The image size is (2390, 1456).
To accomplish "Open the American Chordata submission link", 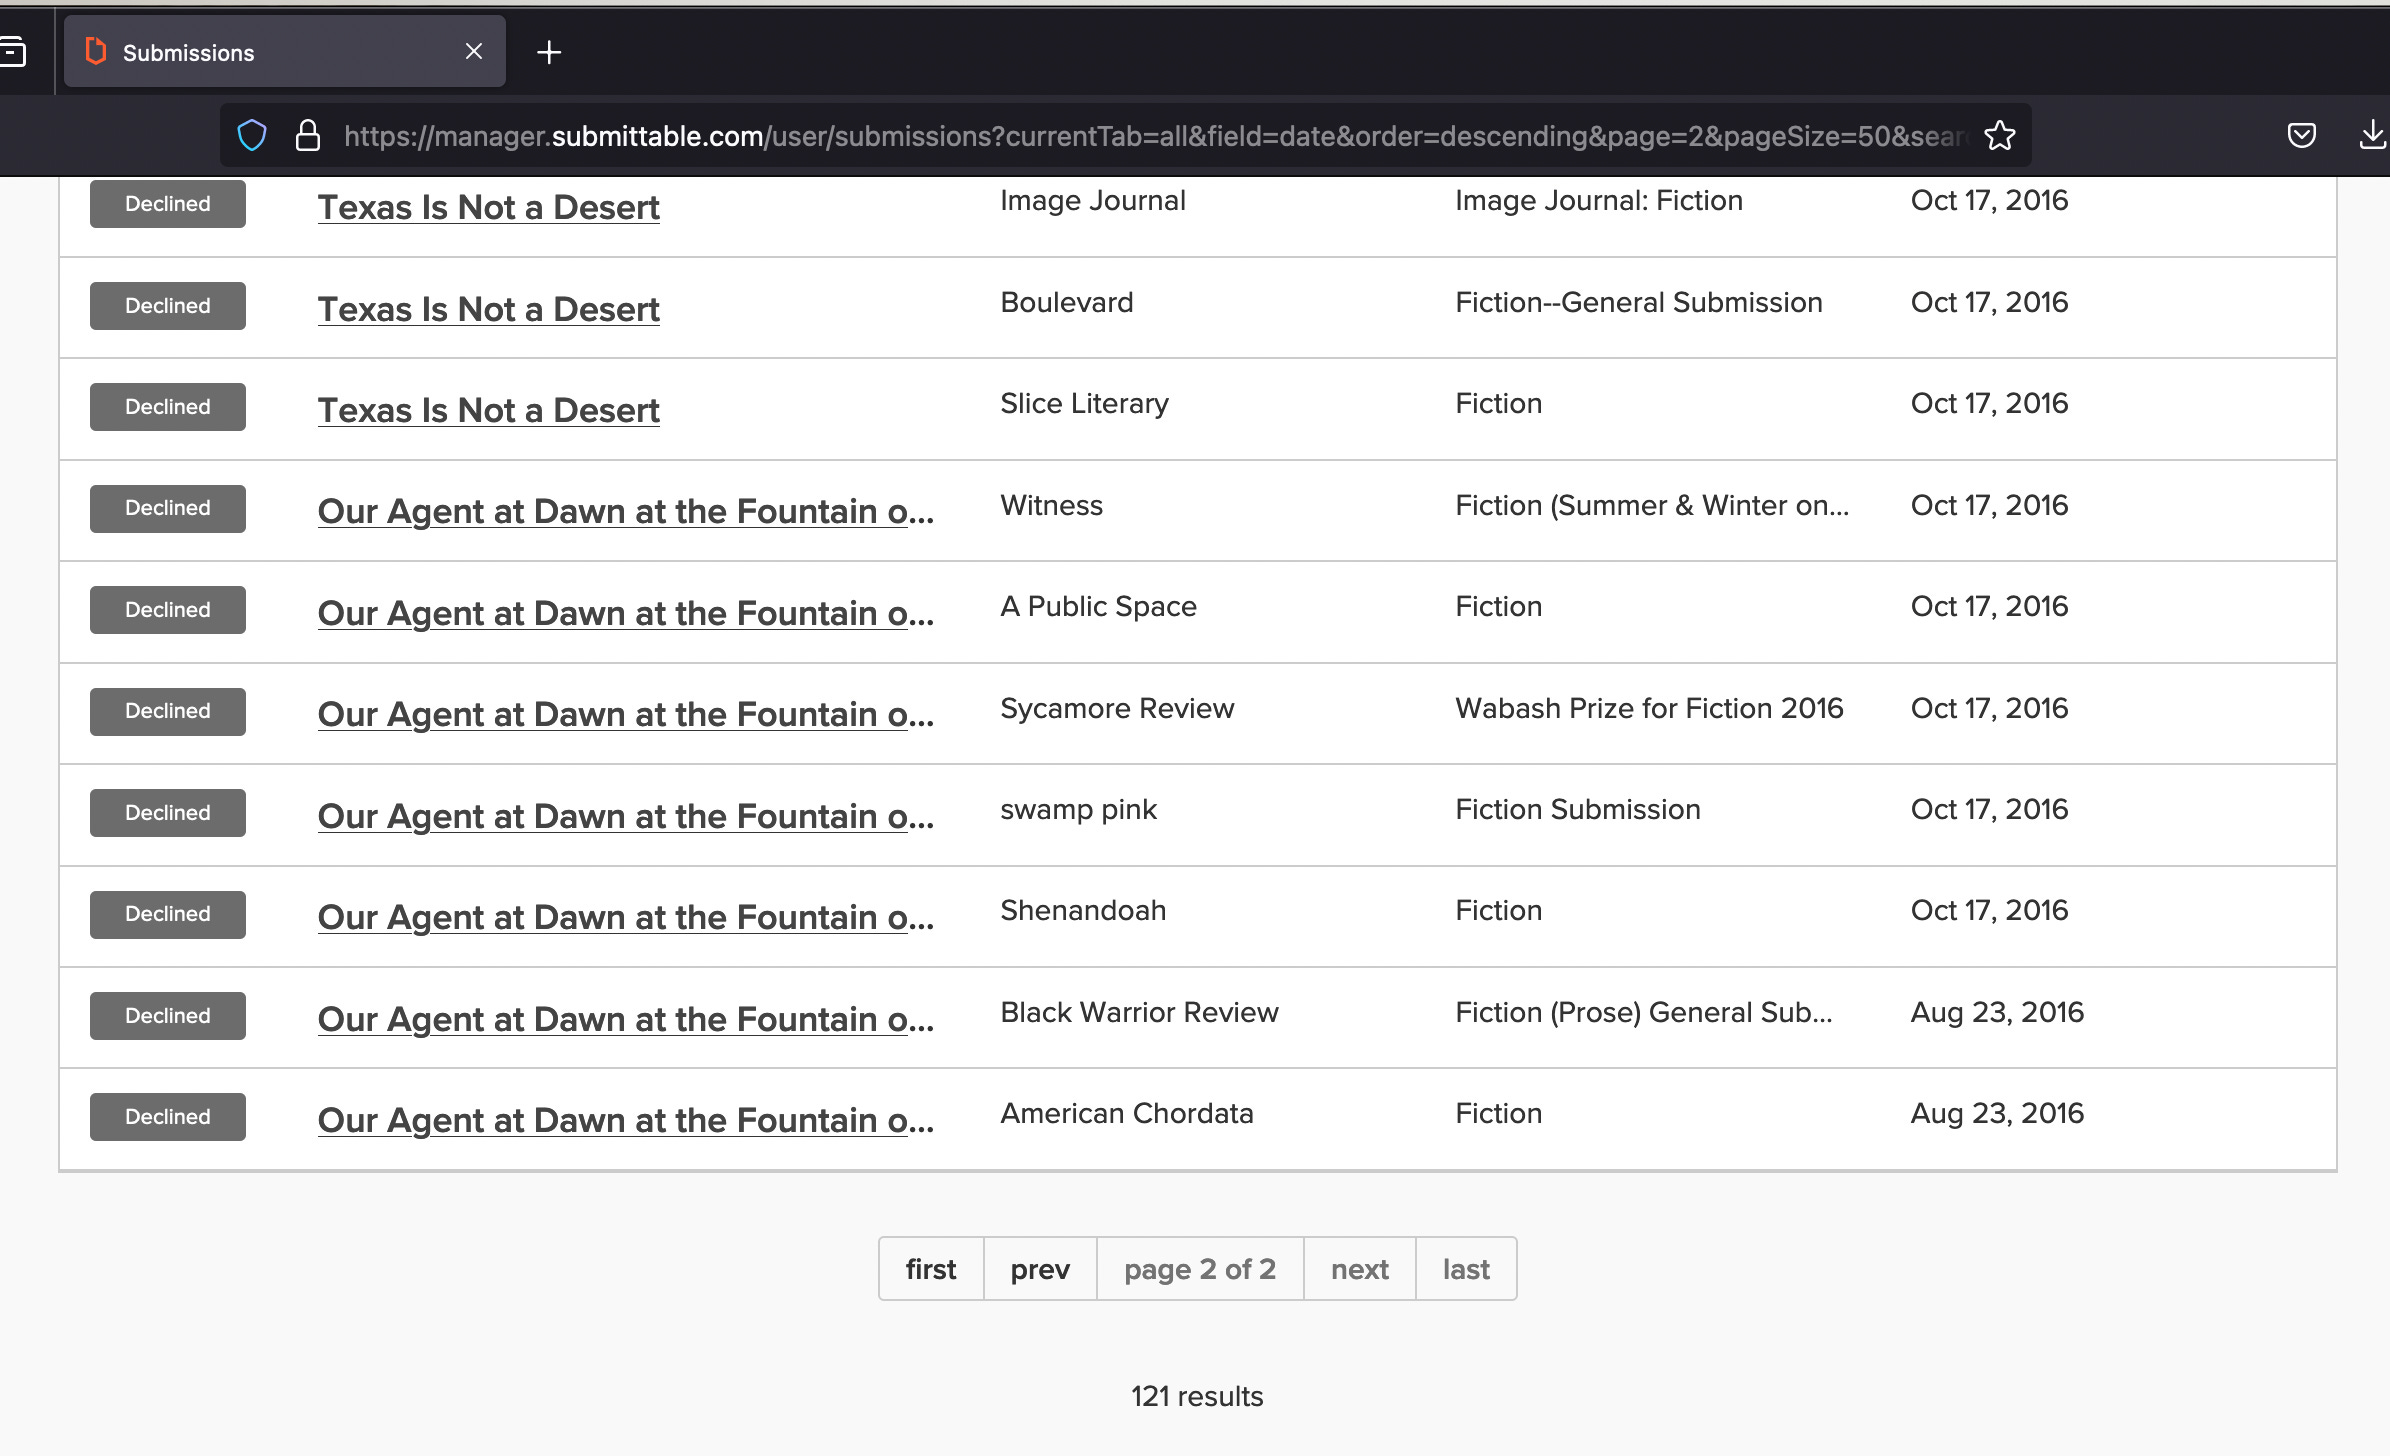I will pyautogui.click(x=625, y=1120).
